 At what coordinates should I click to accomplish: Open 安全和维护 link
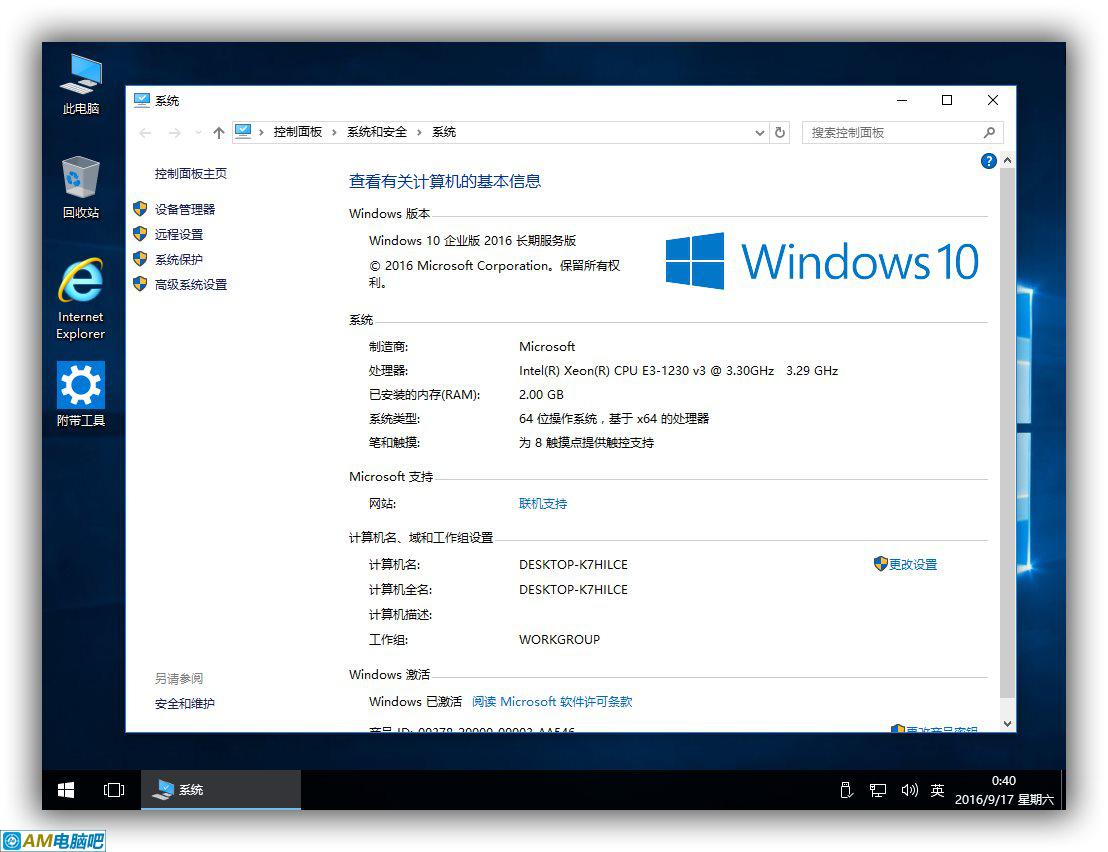pos(184,704)
